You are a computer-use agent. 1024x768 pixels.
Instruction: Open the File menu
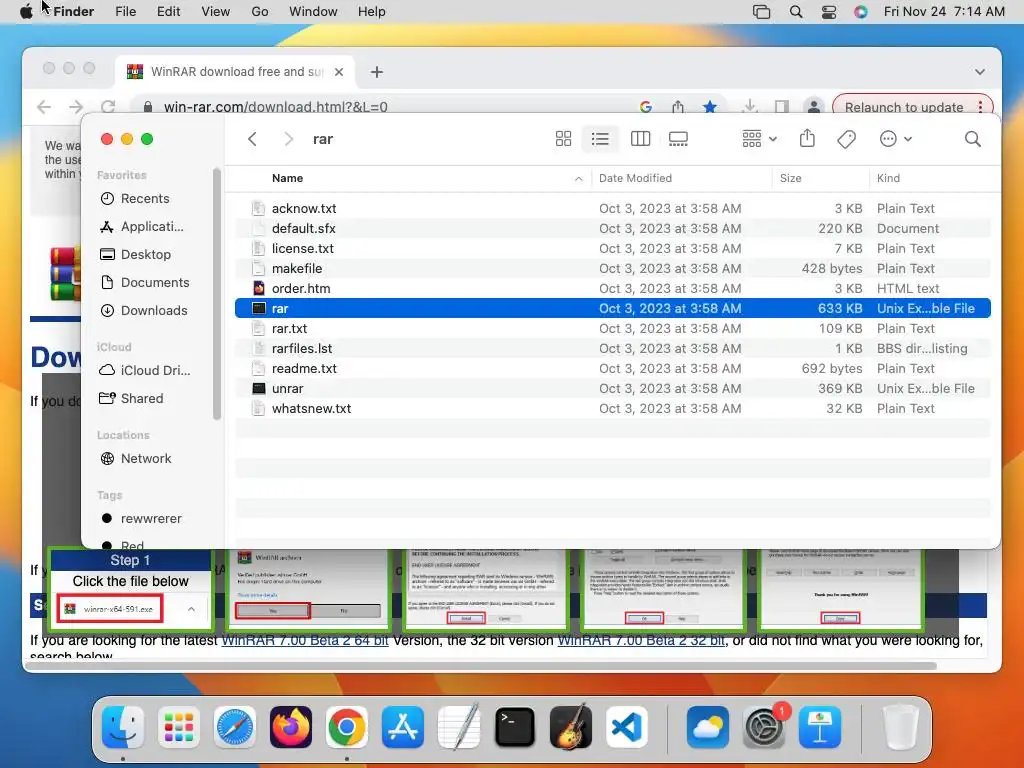coord(125,12)
